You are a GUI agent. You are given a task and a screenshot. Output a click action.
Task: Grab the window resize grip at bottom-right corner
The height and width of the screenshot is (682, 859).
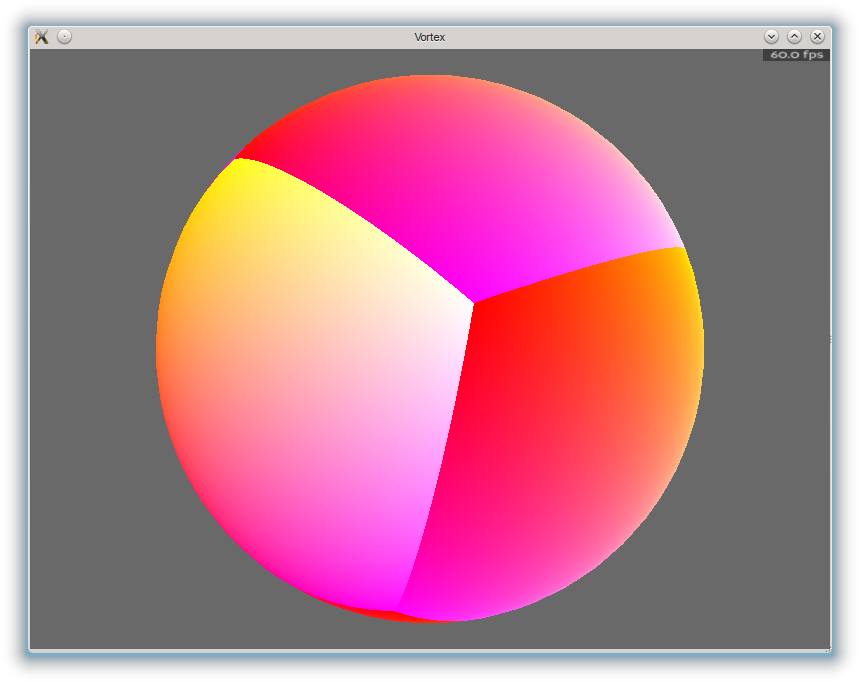(828, 650)
